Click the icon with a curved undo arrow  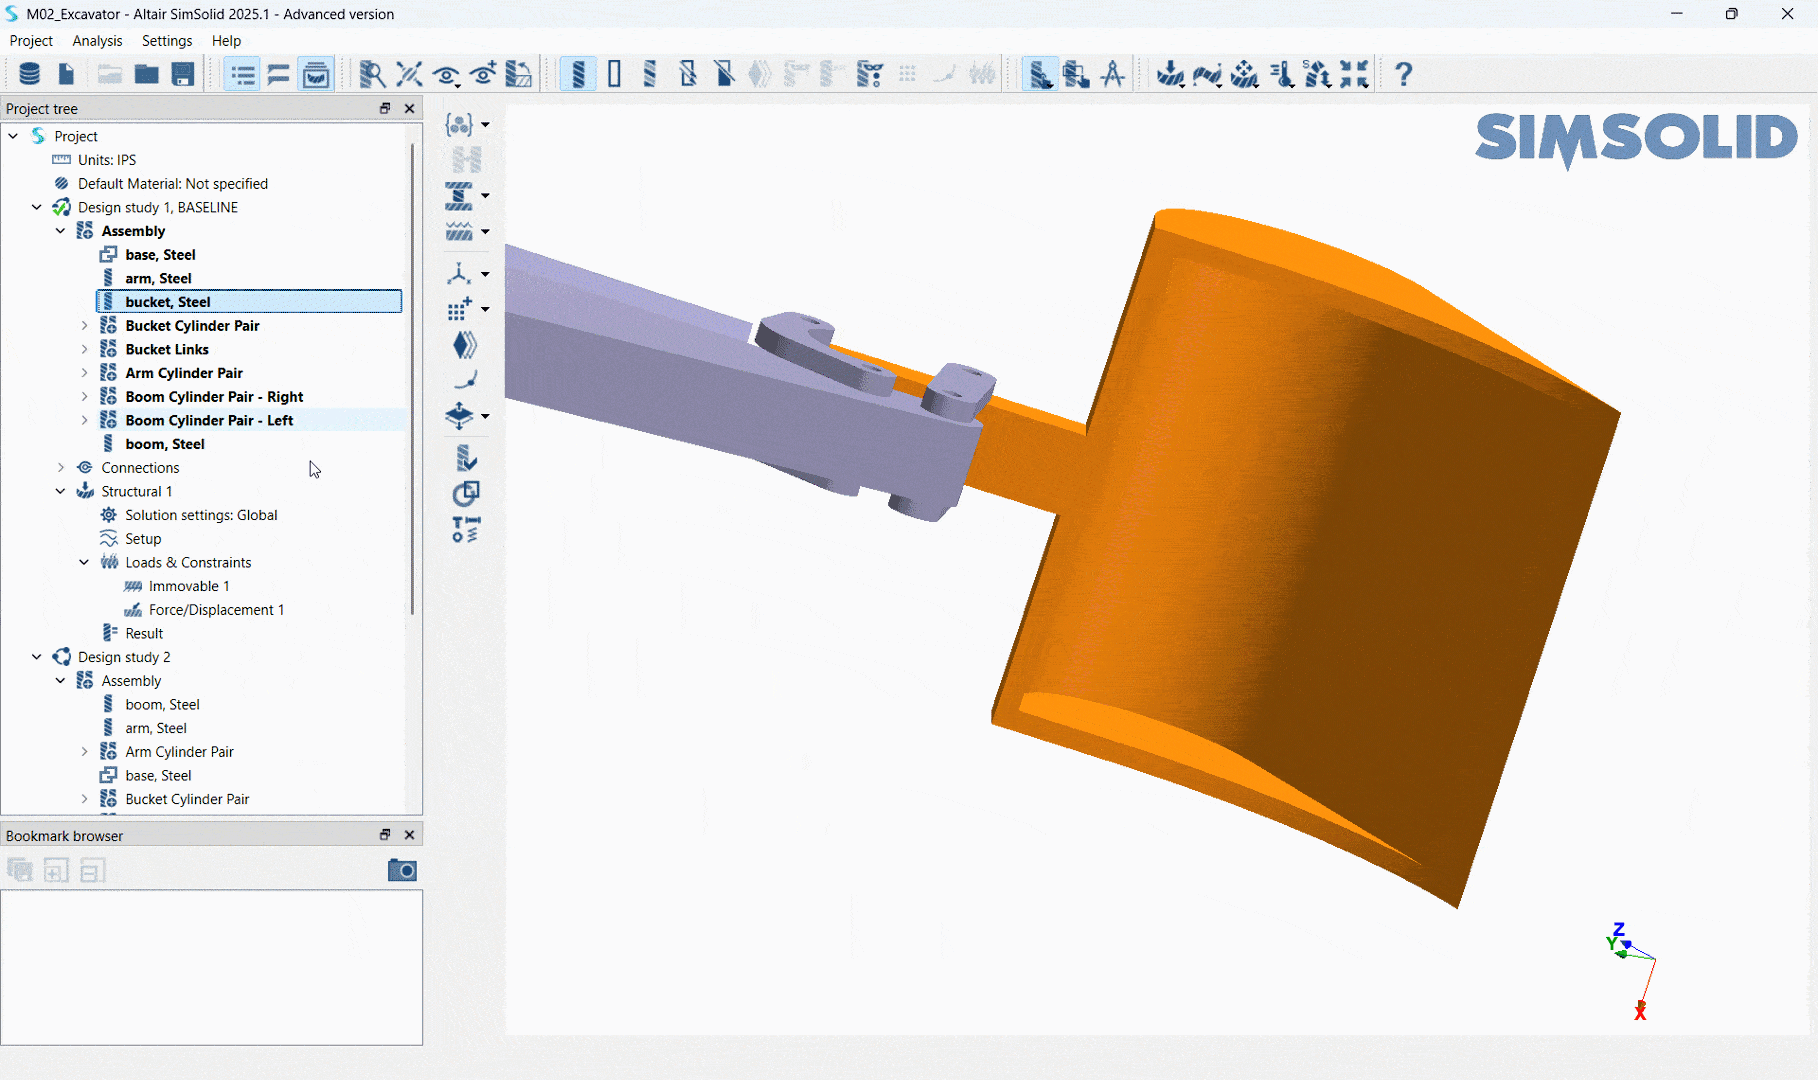(519, 74)
